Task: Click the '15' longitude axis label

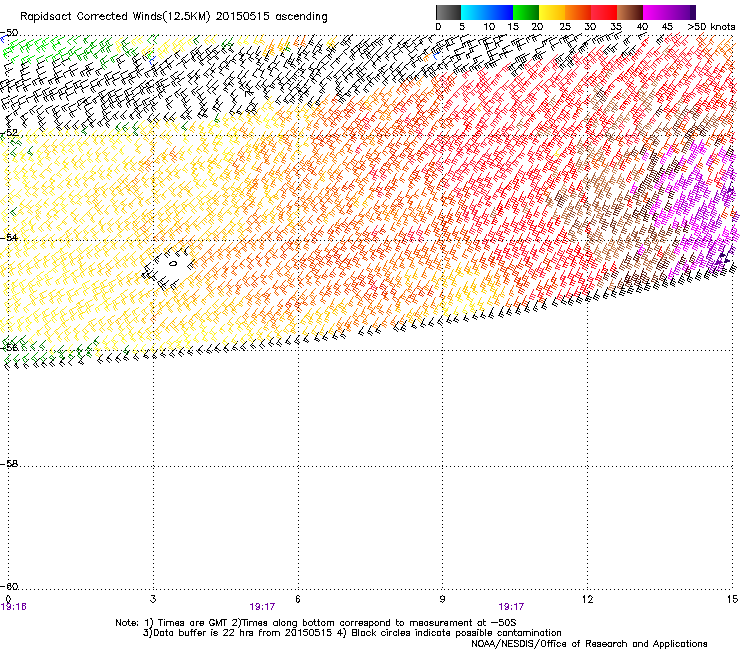Action: (x=732, y=599)
